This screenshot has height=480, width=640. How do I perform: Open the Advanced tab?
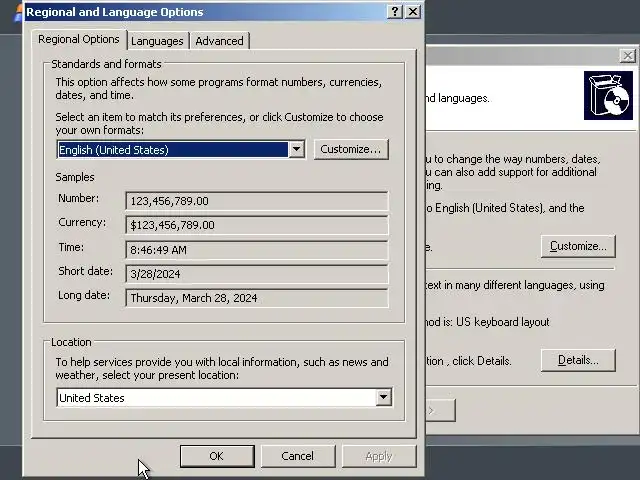tap(219, 41)
